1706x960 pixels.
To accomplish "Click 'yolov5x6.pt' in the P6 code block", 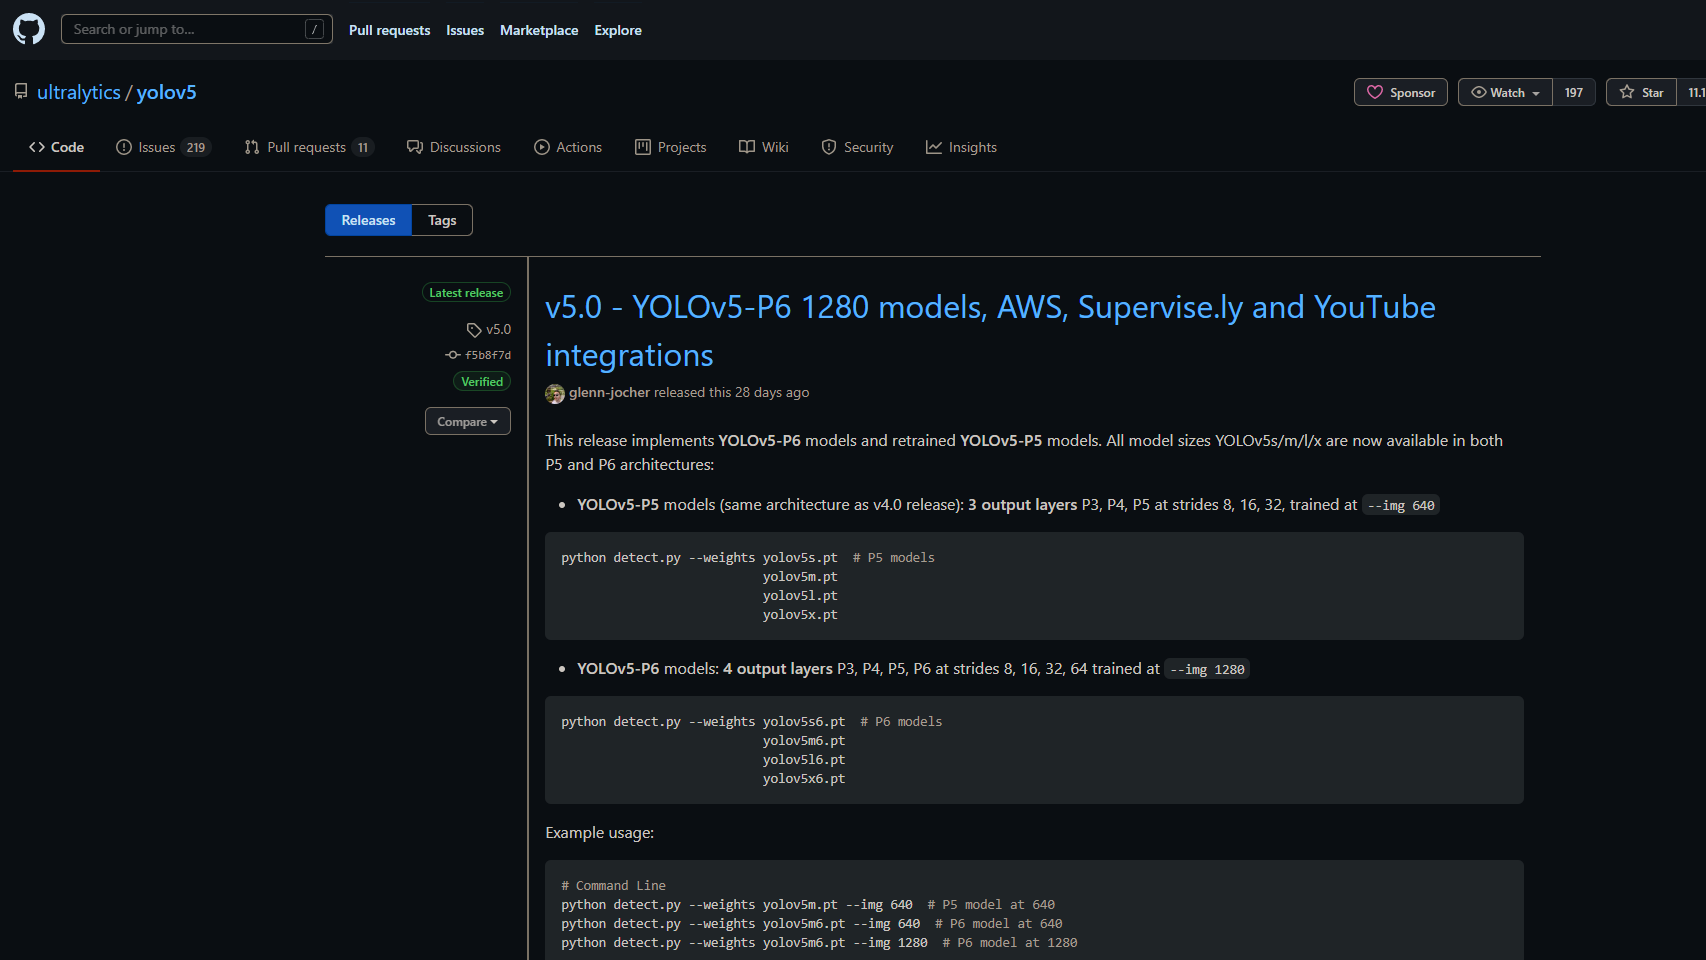I will 804,779.
